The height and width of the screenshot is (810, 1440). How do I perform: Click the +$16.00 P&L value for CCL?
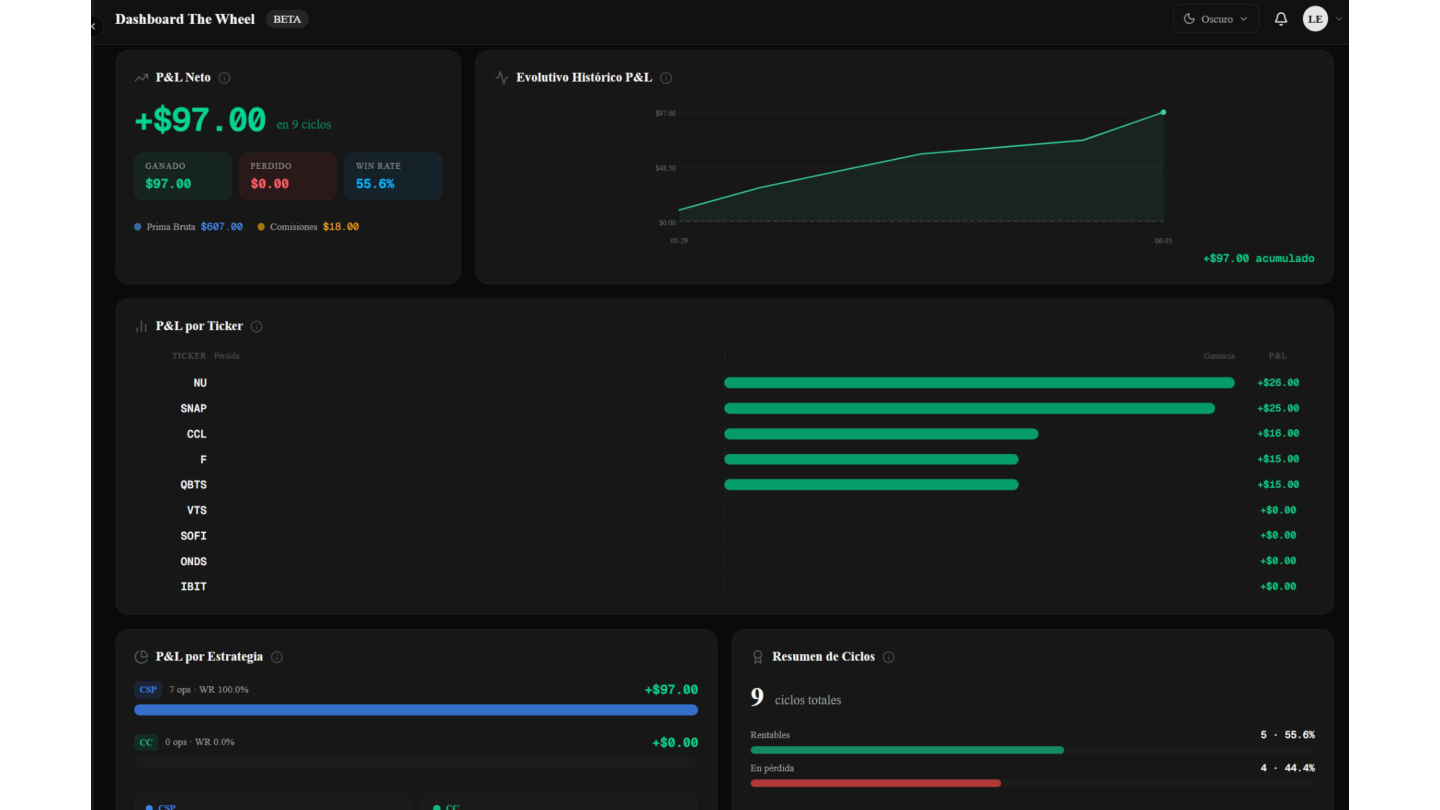click(x=1278, y=434)
